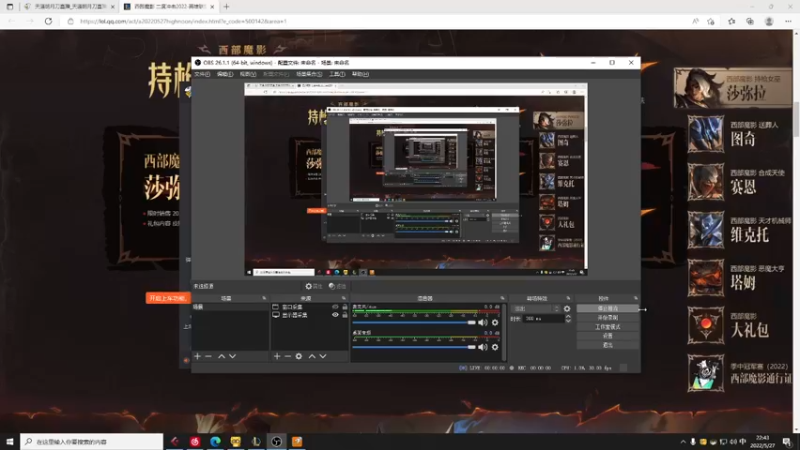
Task: Open scene transition properties gear icon
Action: pyautogui.click(x=567, y=309)
